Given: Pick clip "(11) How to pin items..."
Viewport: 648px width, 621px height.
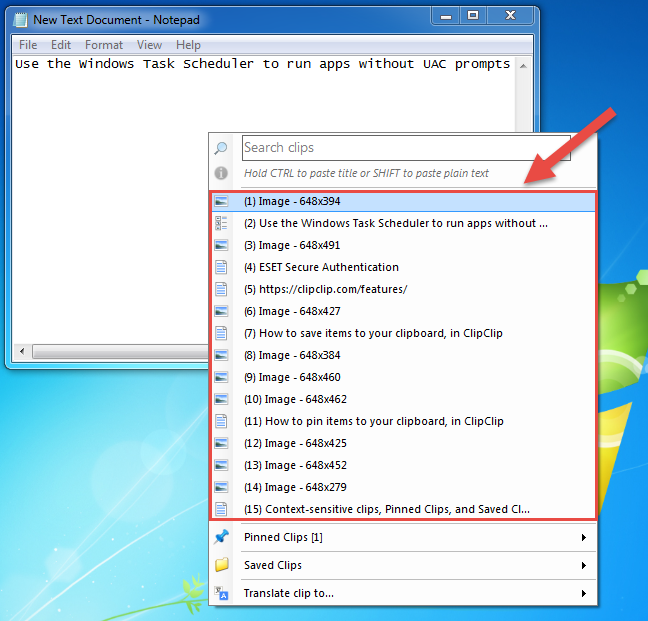Looking at the screenshot, I should [x=403, y=421].
